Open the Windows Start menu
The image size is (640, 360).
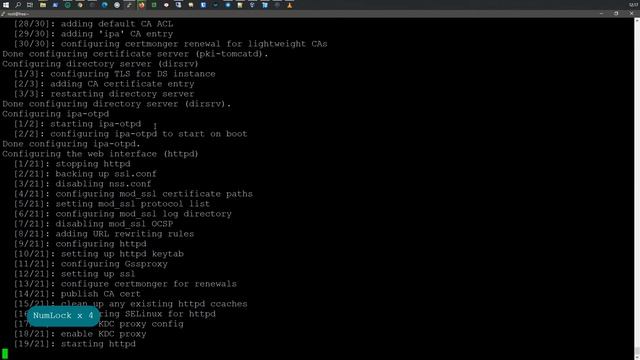click(x=6, y=5)
